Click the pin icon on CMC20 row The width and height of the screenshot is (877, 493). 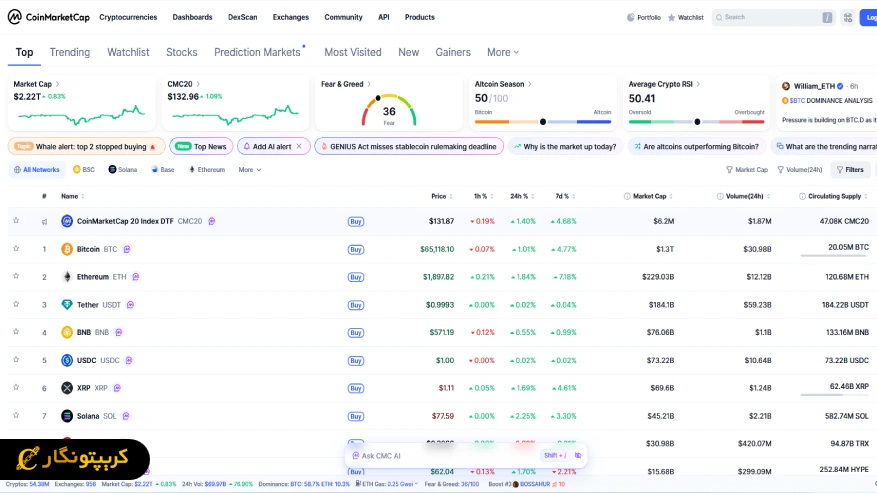pyautogui.click(x=44, y=222)
